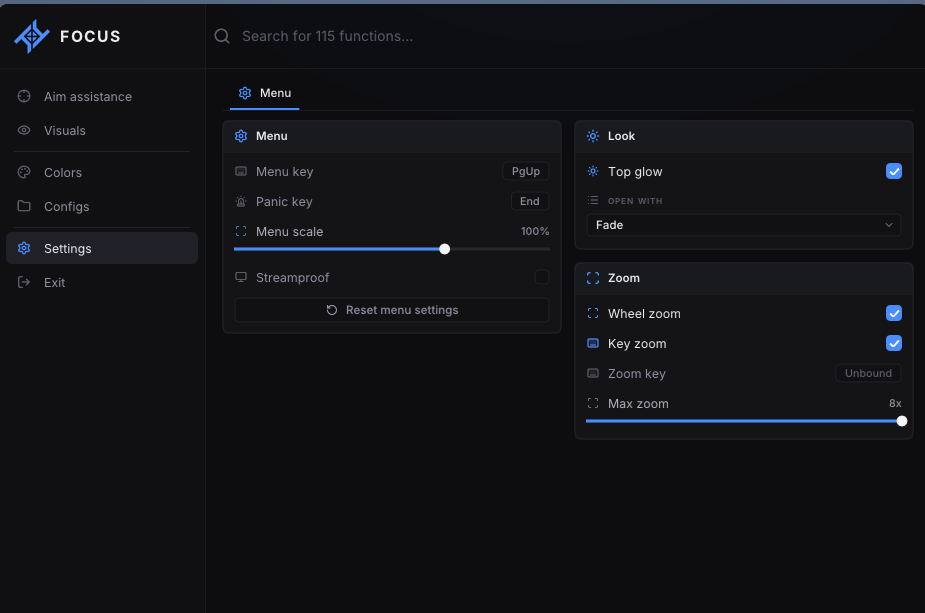Enable the Streamproof checkbox
The image size is (925, 613).
click(542, 277)
